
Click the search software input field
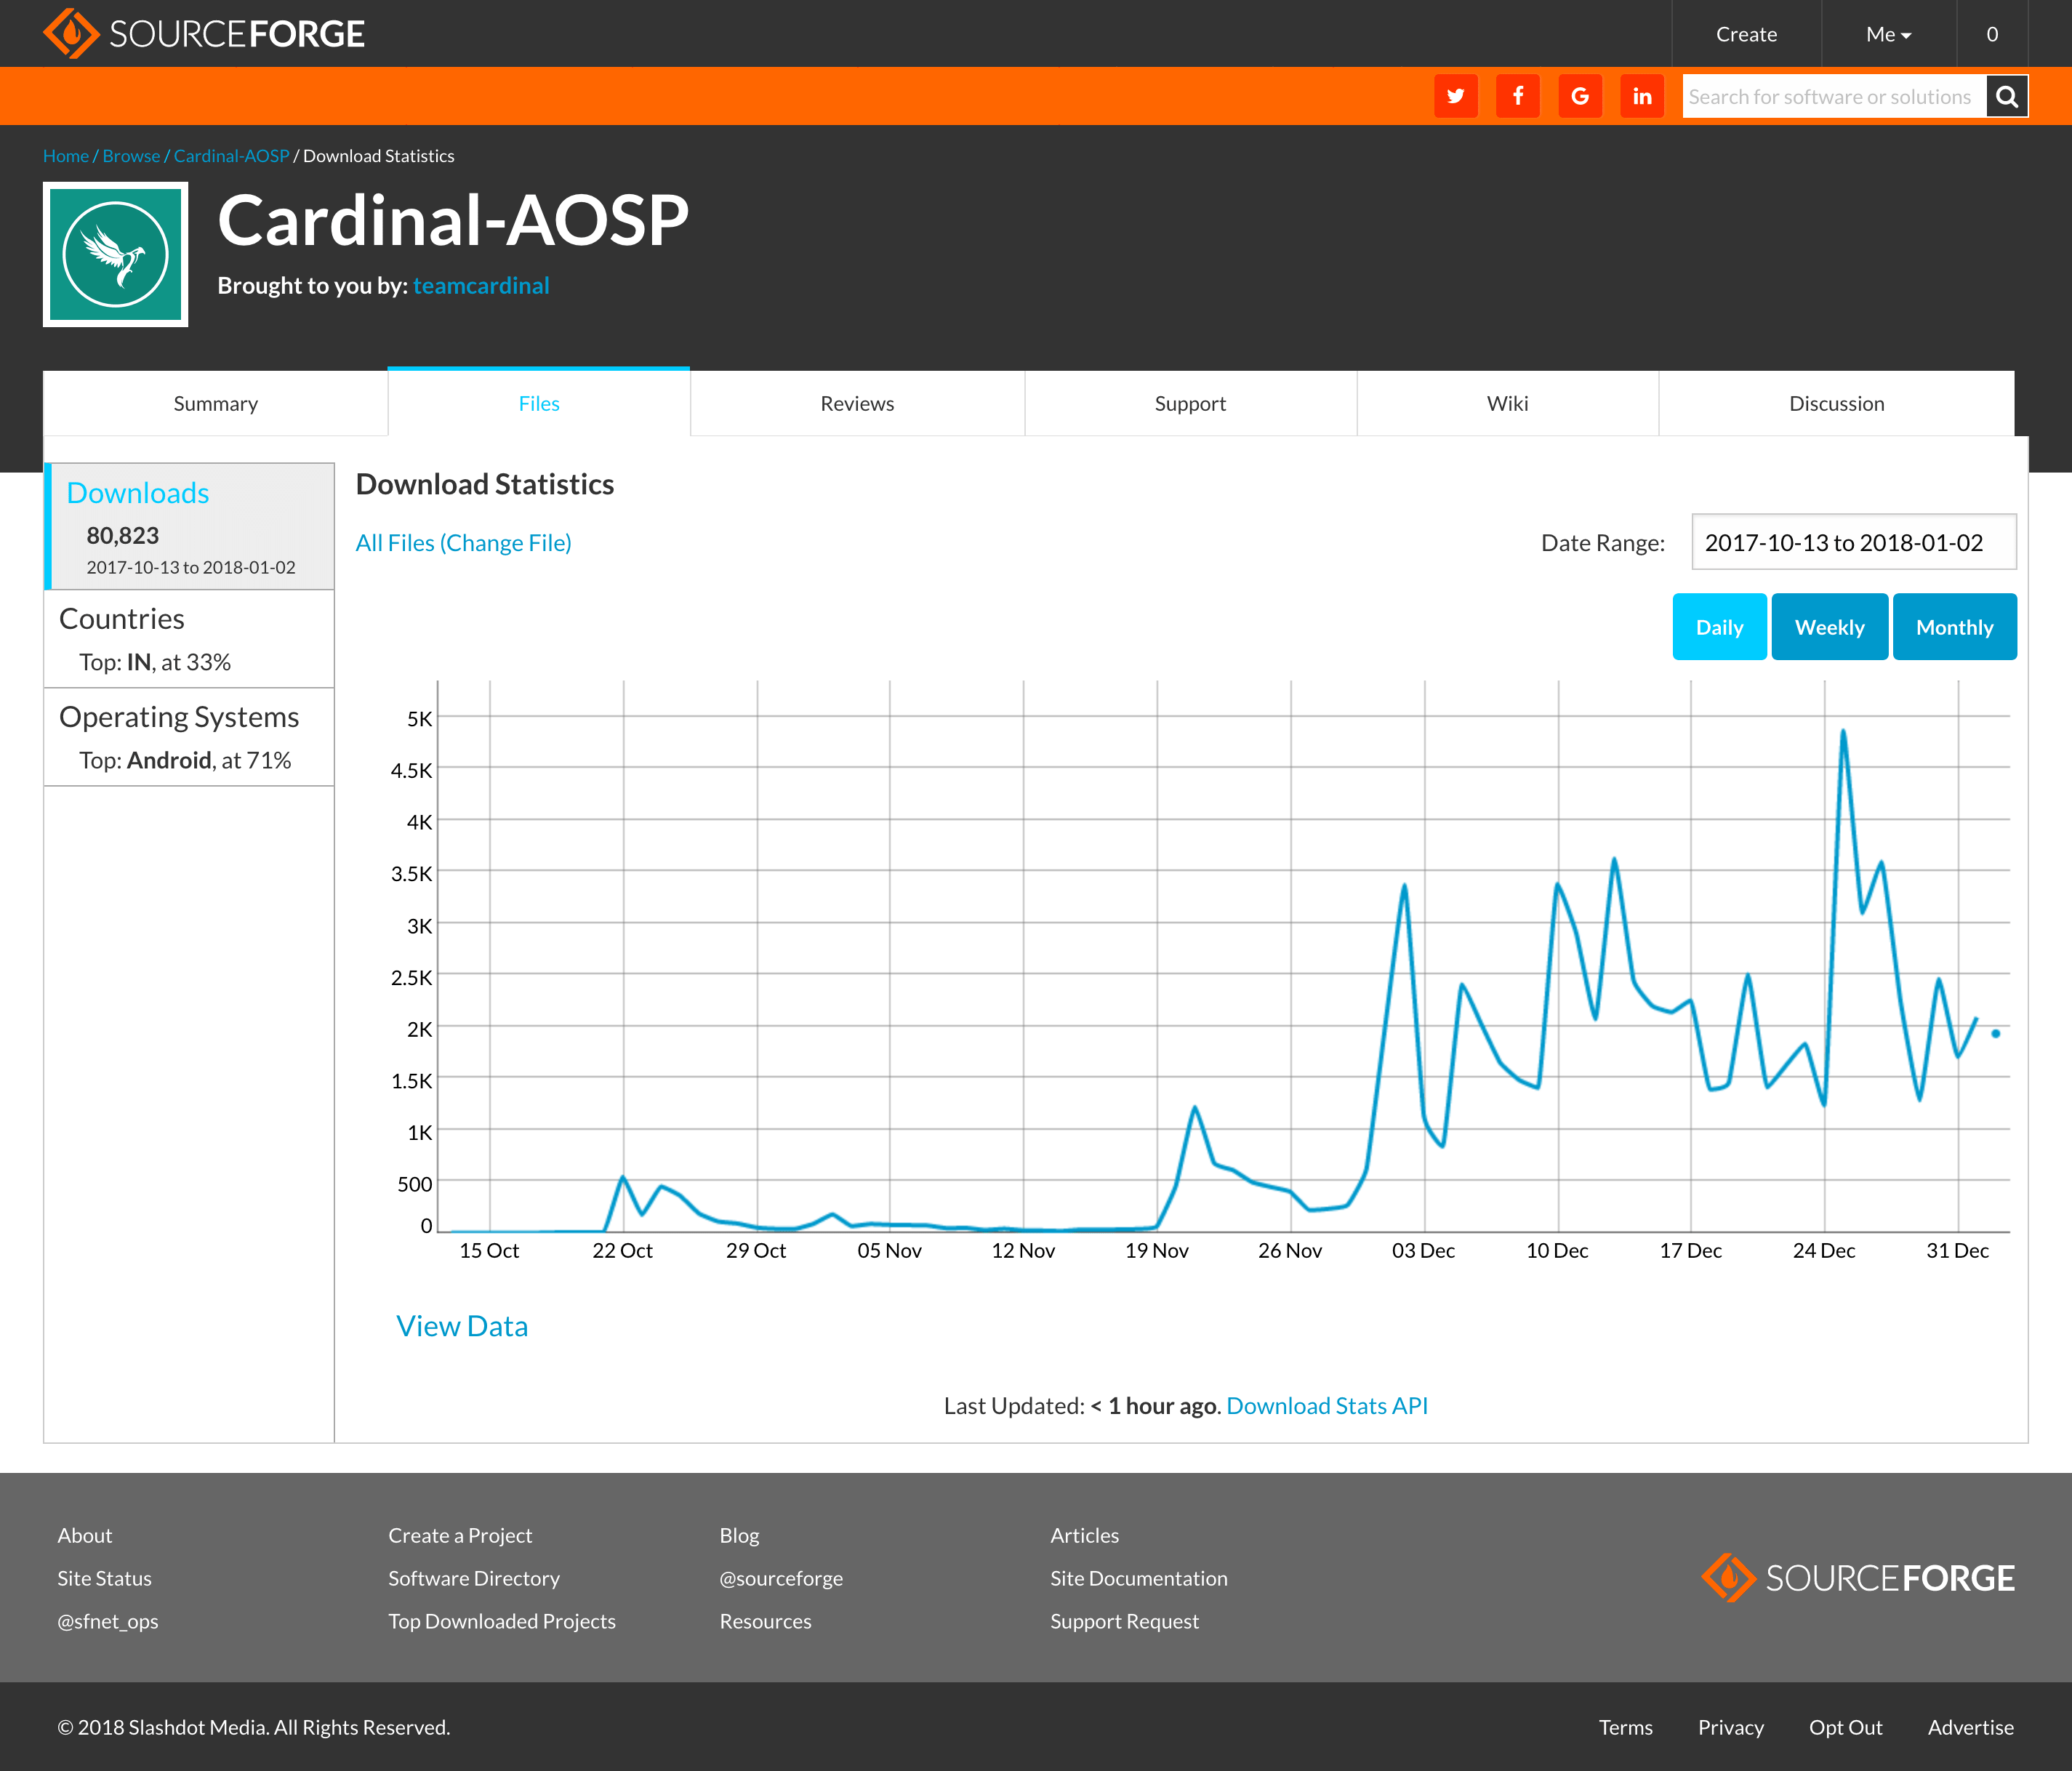point(1832,96)
